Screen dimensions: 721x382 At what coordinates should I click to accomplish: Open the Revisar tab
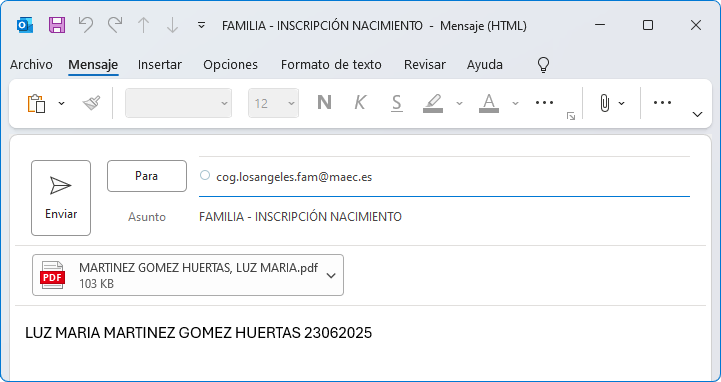coord(424,65)
